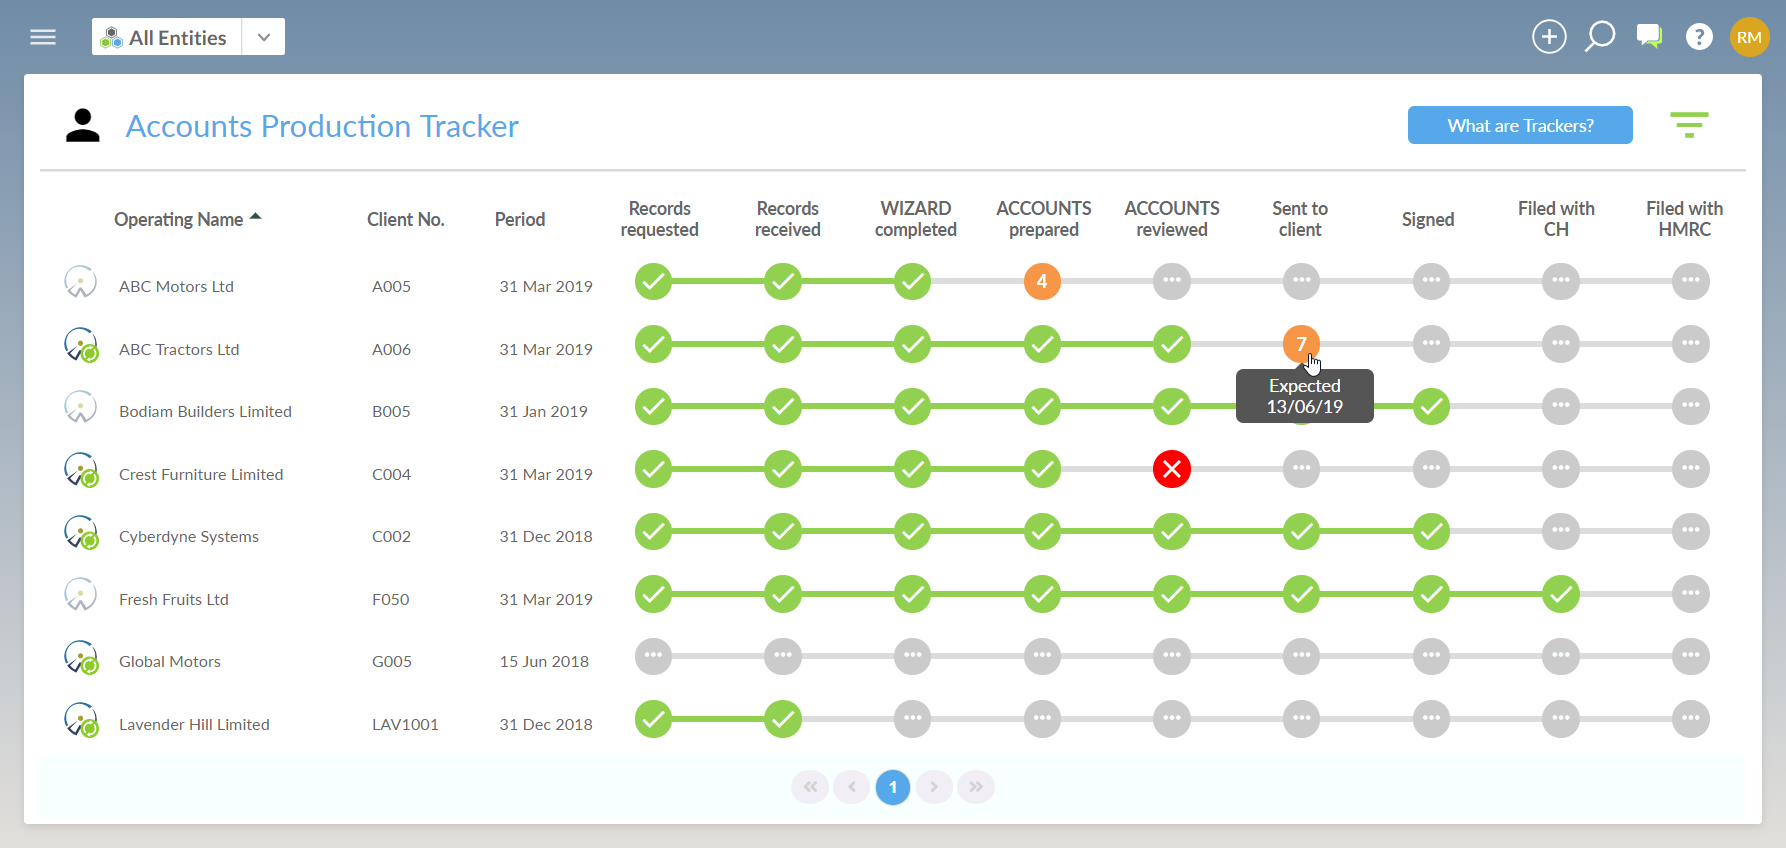This screenshot has height=848, width=1786.
Task: Click the Filed with HMRC column header
Action: click(x=1685, y=219)
